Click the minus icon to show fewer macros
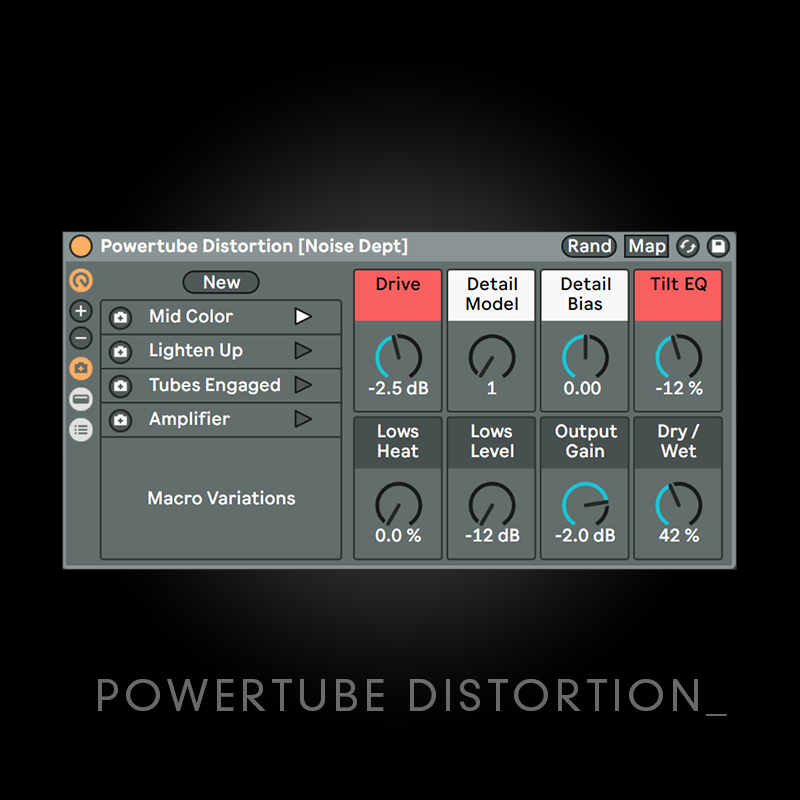 81,339
